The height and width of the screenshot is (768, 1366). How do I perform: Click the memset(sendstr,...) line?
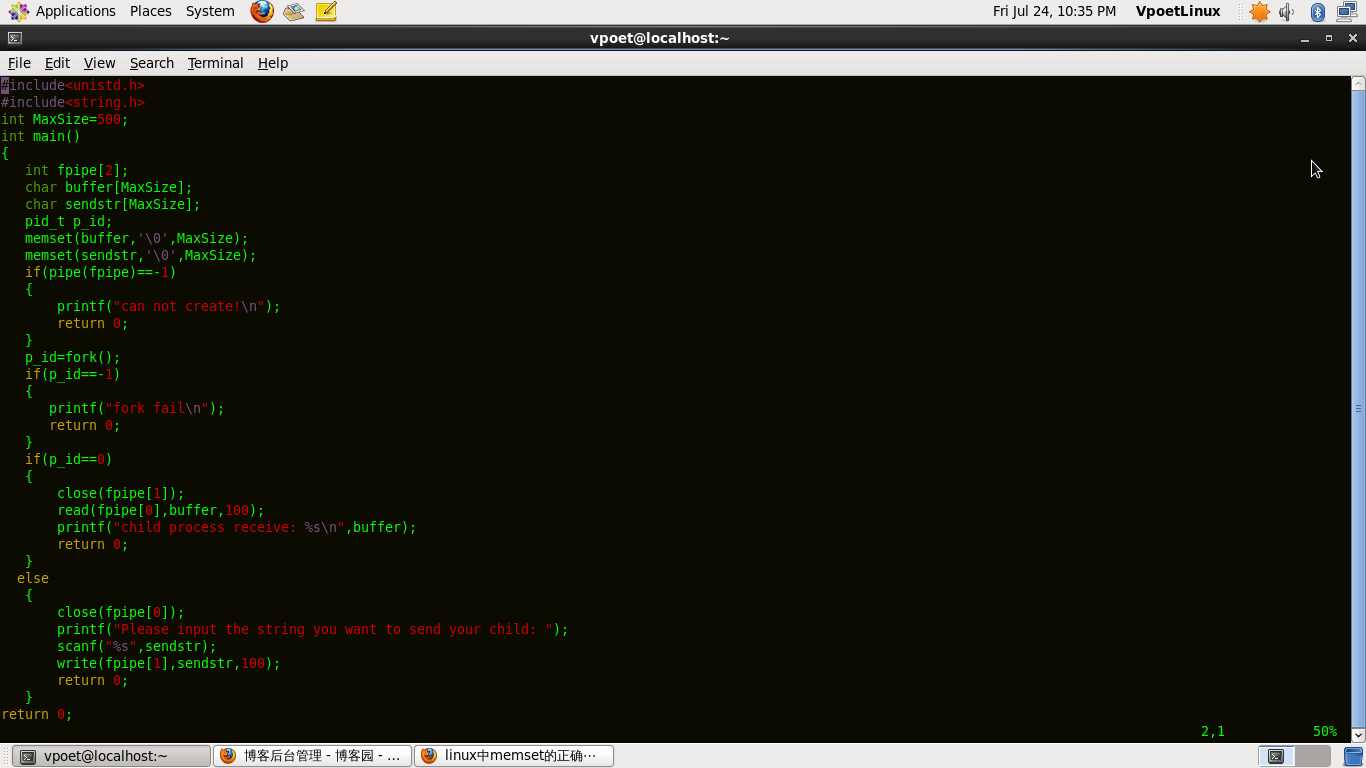[141, 255]
